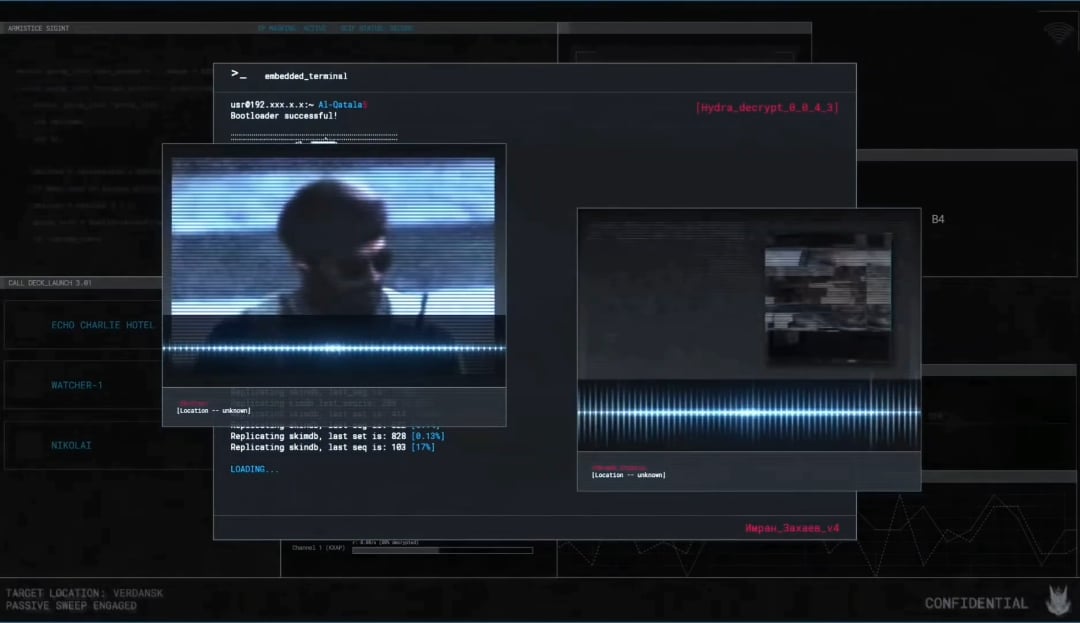Click the glitched image in right window

(827, 305)
